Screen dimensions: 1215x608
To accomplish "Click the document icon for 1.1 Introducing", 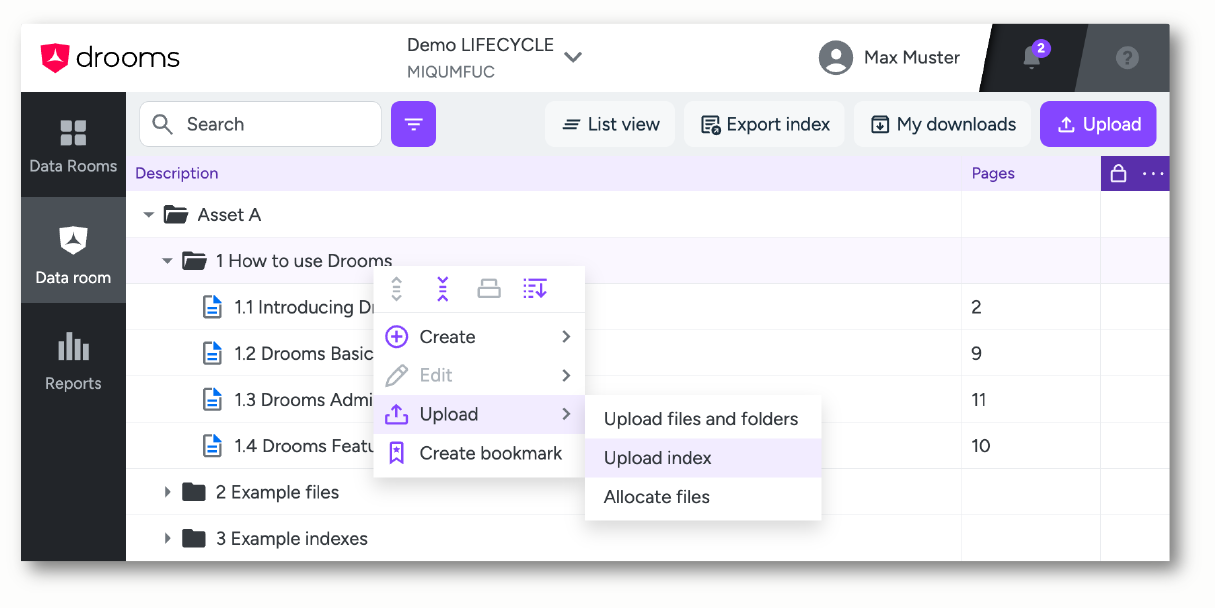I will pos(212,307).
